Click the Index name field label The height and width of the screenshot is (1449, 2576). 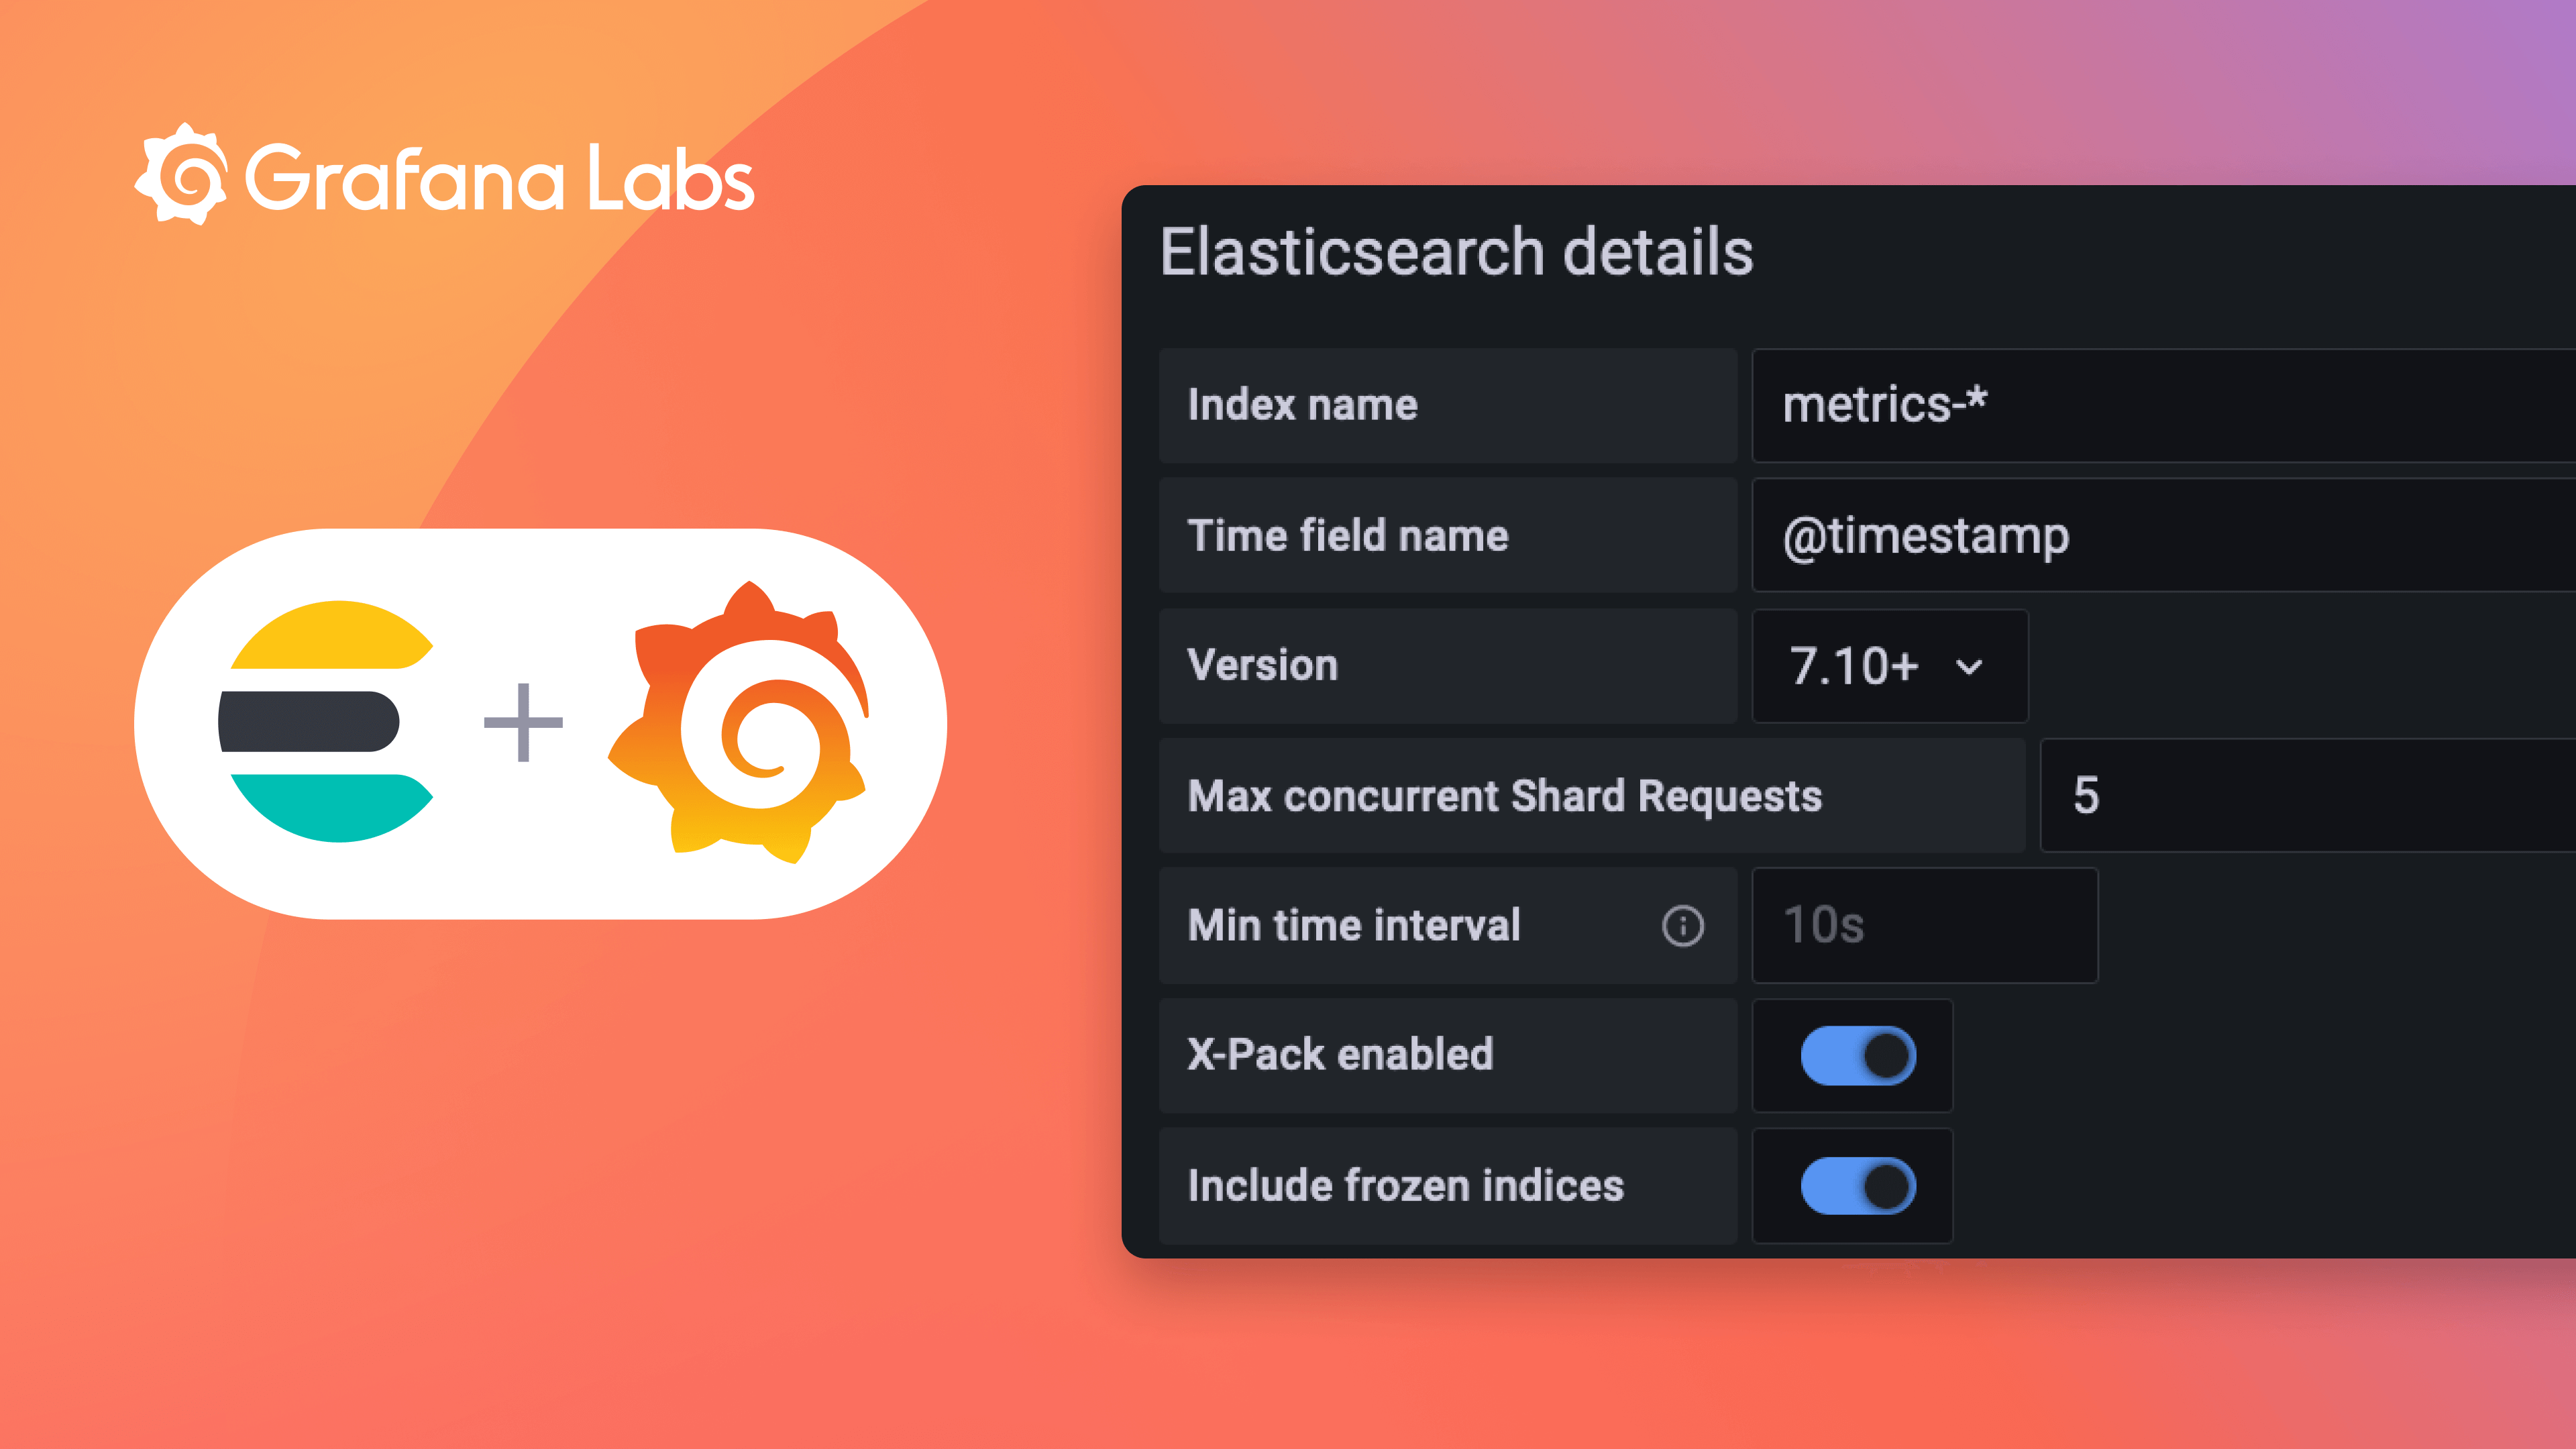tap(1301, 405)
